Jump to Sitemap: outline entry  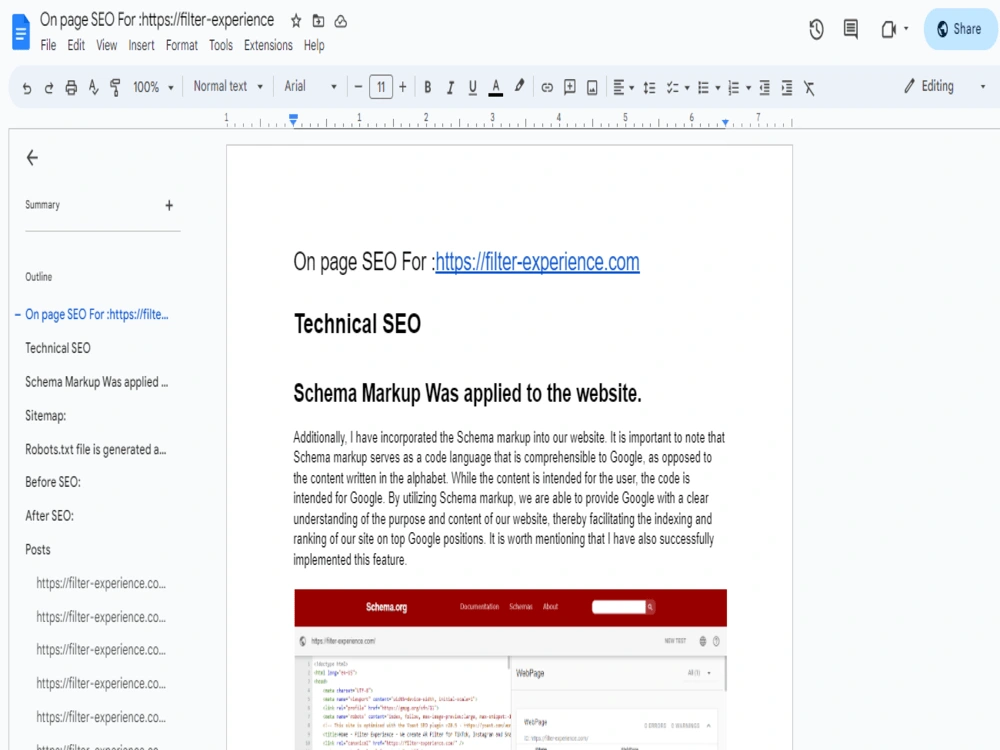(45, 416)
